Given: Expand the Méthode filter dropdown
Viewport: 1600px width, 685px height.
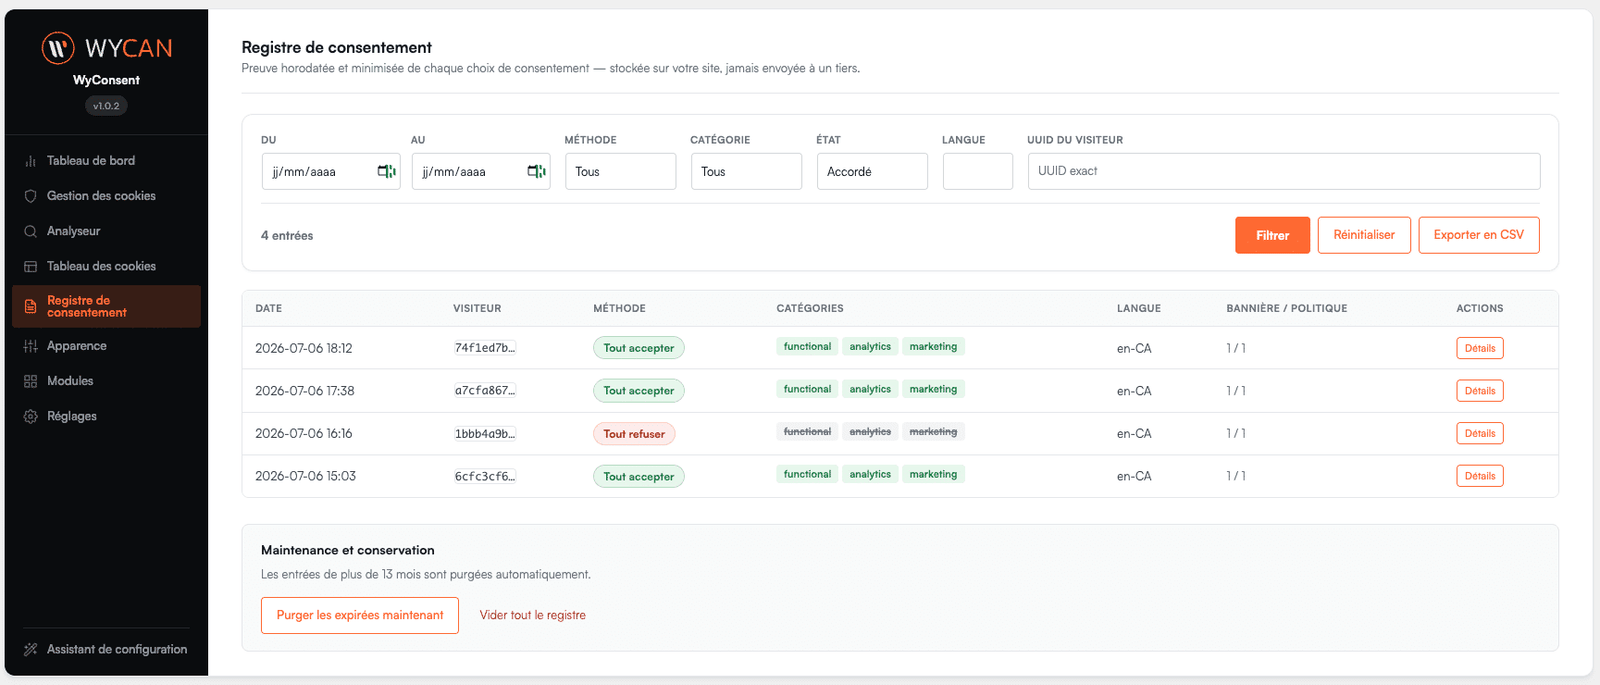Looking at the screenshot, I should (620, 171).
